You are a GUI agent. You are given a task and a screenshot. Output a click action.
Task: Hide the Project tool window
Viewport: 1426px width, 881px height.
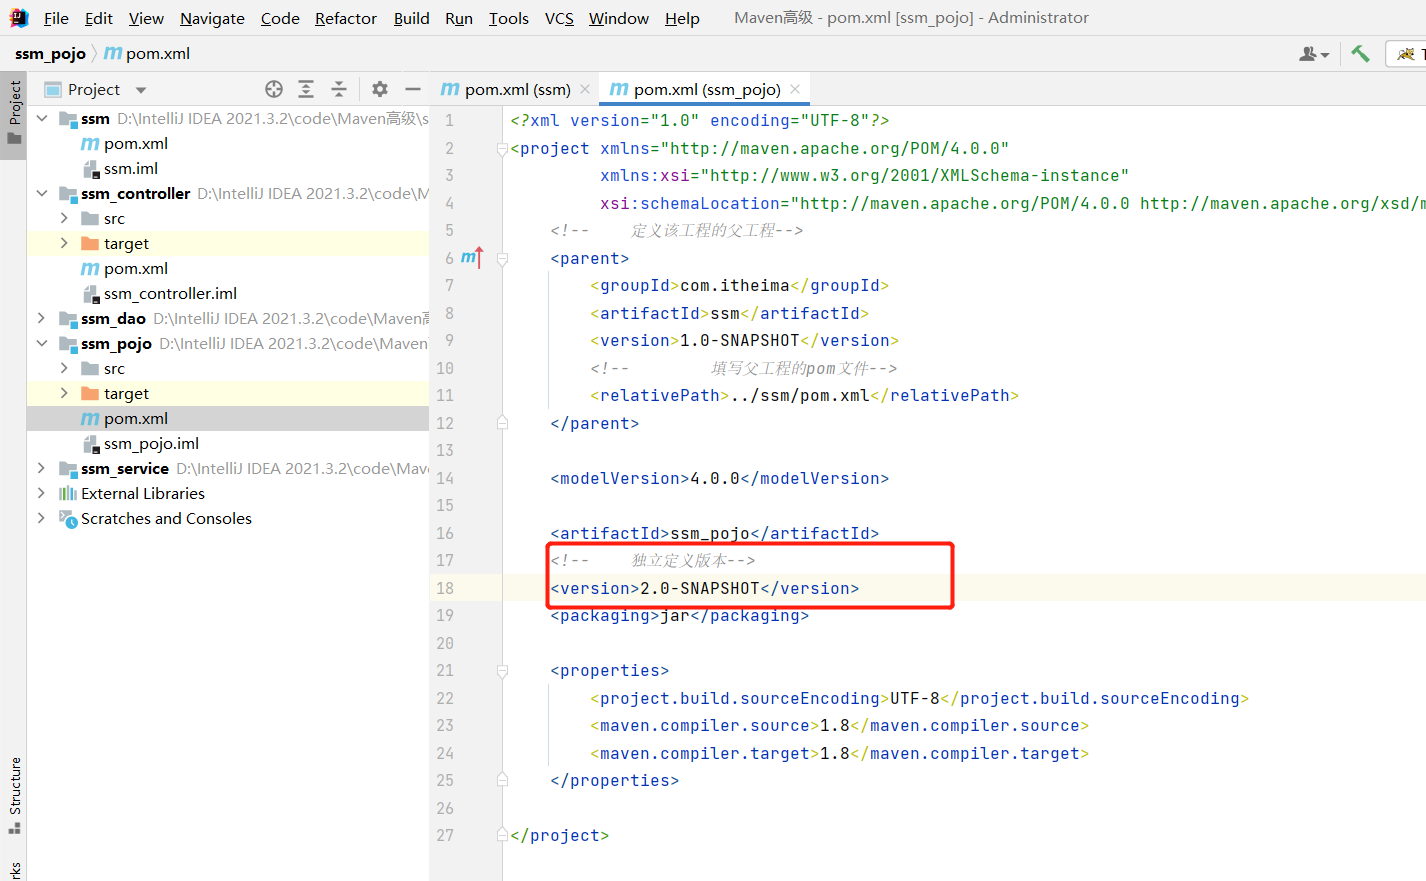[x=413, y=89]
